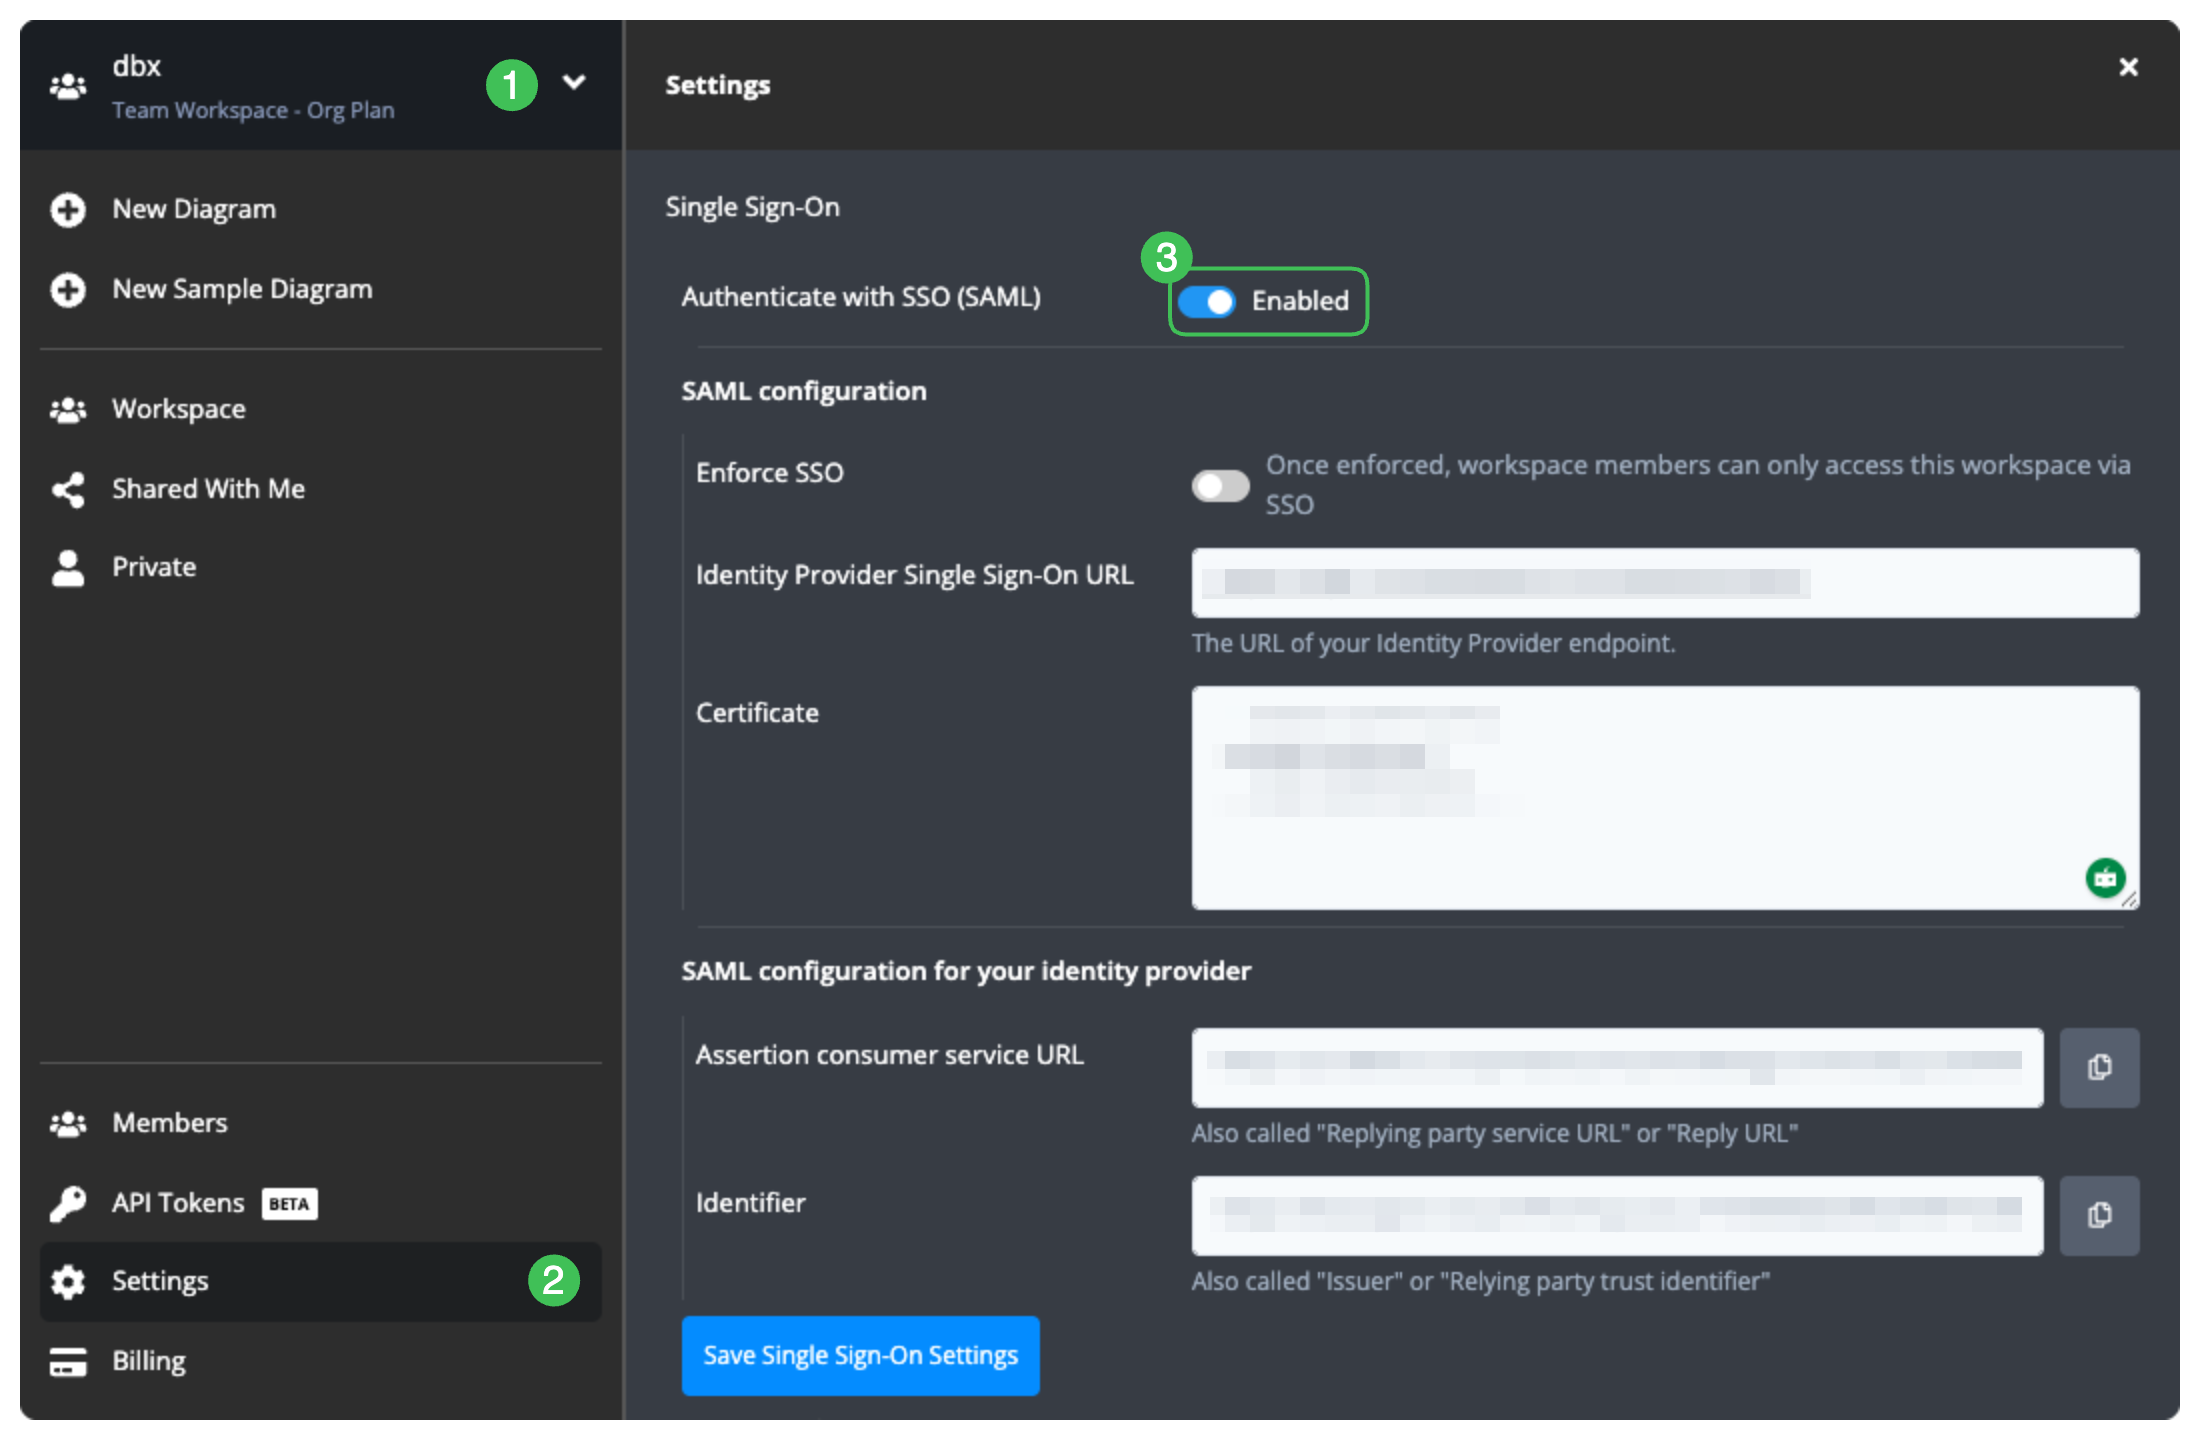This screenshot has height=1440, width=2200.
Task: Open the Workspace section in sidebar
Action: [178, 409]
